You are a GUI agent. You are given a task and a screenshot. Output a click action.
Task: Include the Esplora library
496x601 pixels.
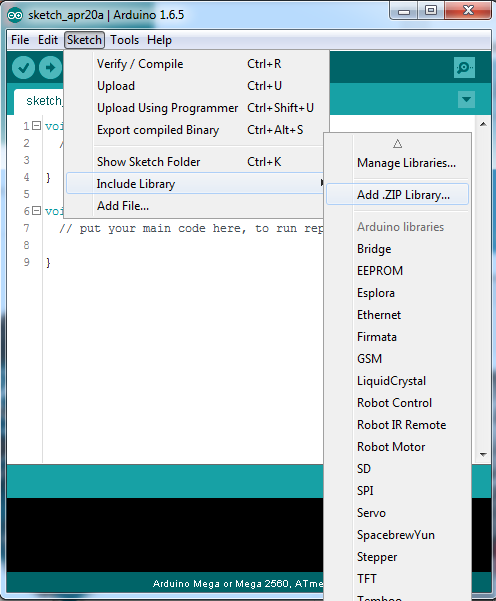click(x=397, y=293)
